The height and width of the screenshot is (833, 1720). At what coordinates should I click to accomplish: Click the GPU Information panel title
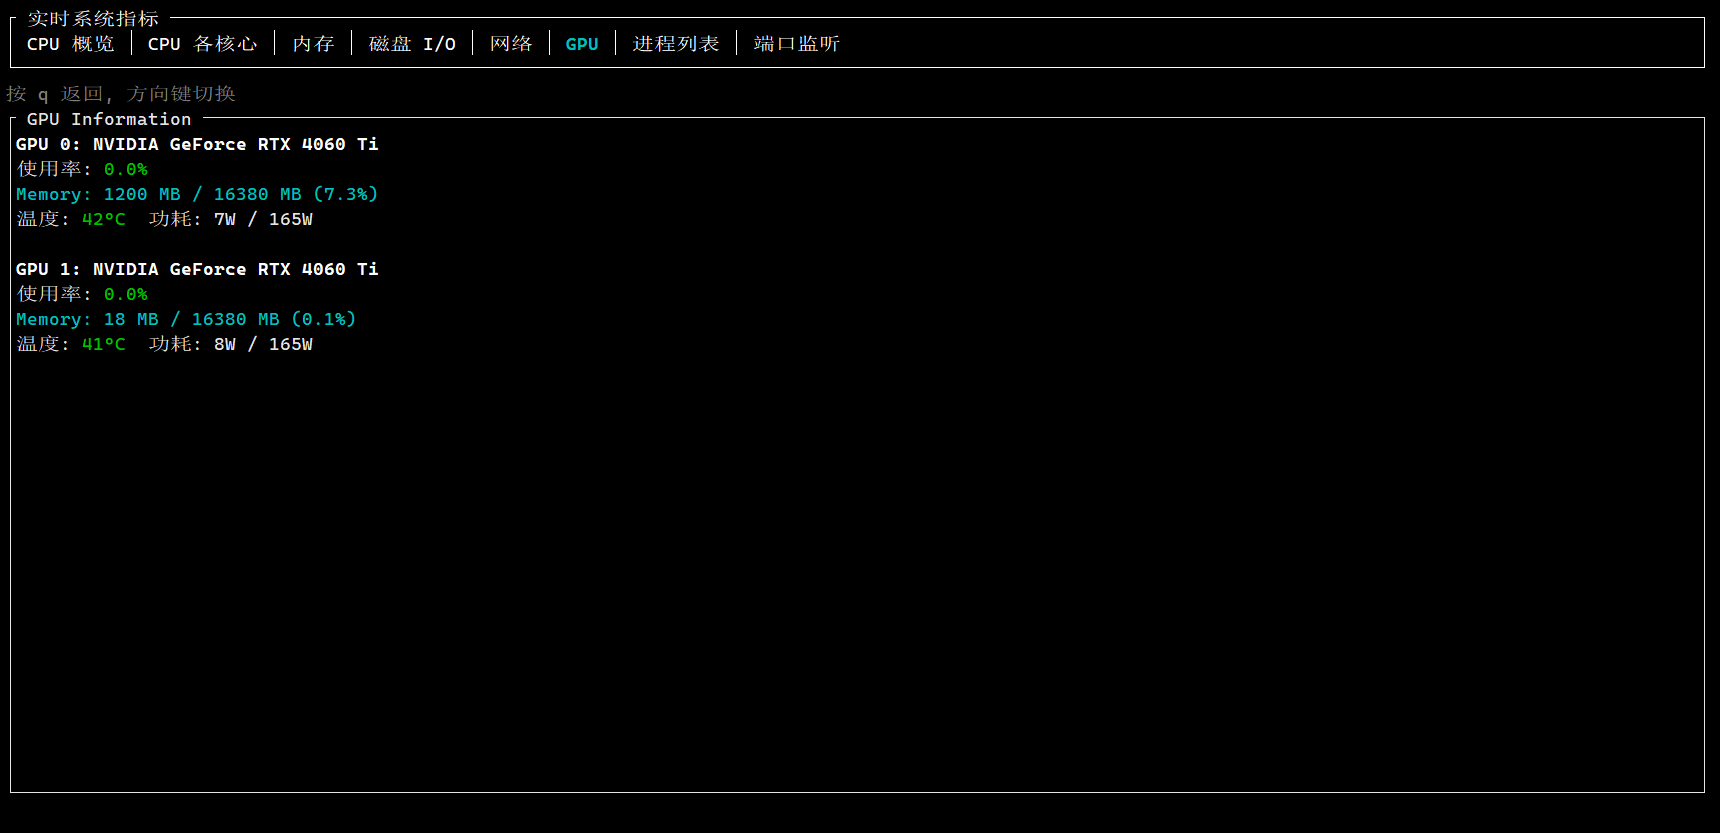(108, 119)
